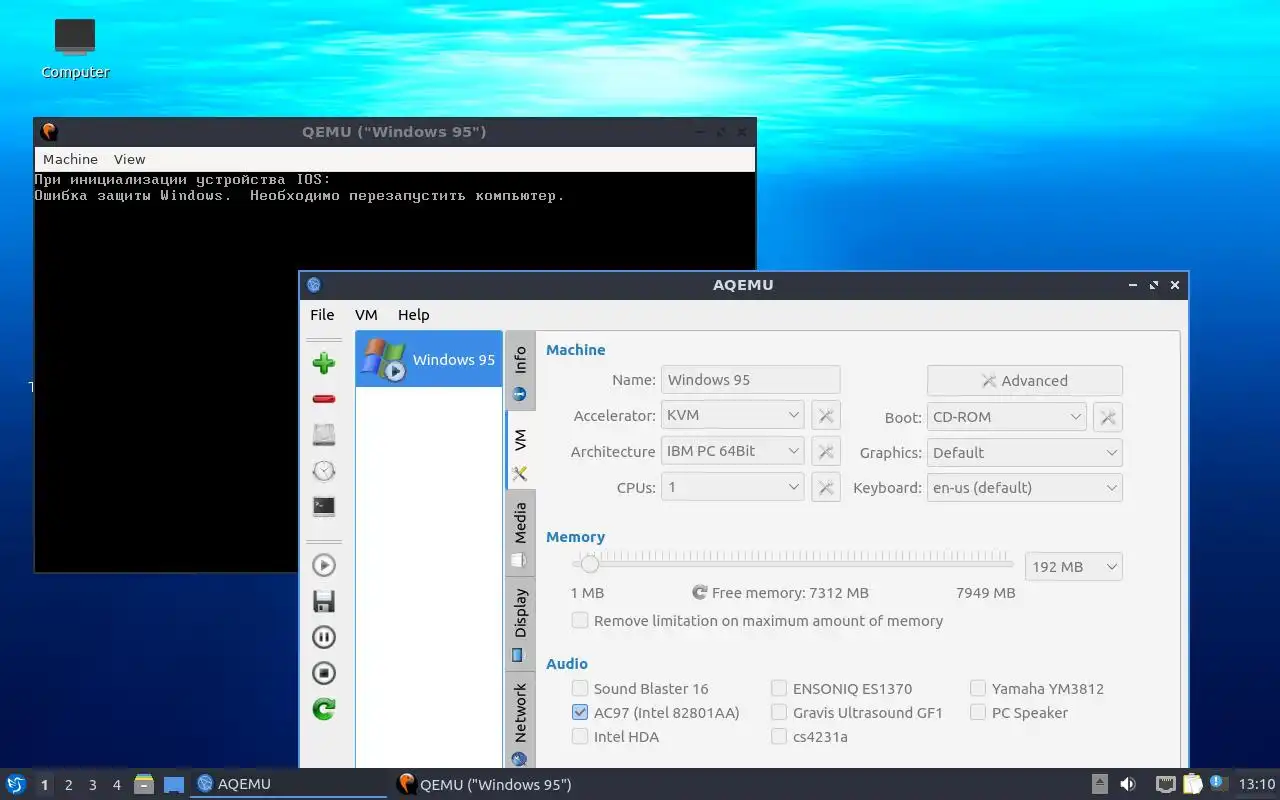This screenshot has height=800, width=1280.
Task: Click the VM Name field
Action: click(750, 379)
